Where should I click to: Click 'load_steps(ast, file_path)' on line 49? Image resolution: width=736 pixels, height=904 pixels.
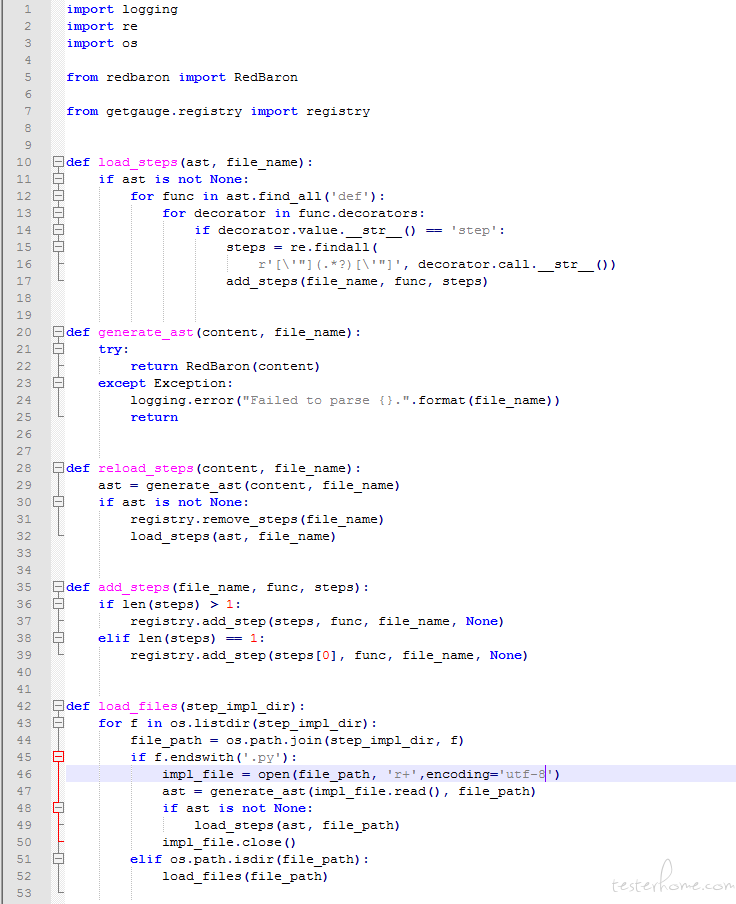pyautogui.click(x=297, y=826)
